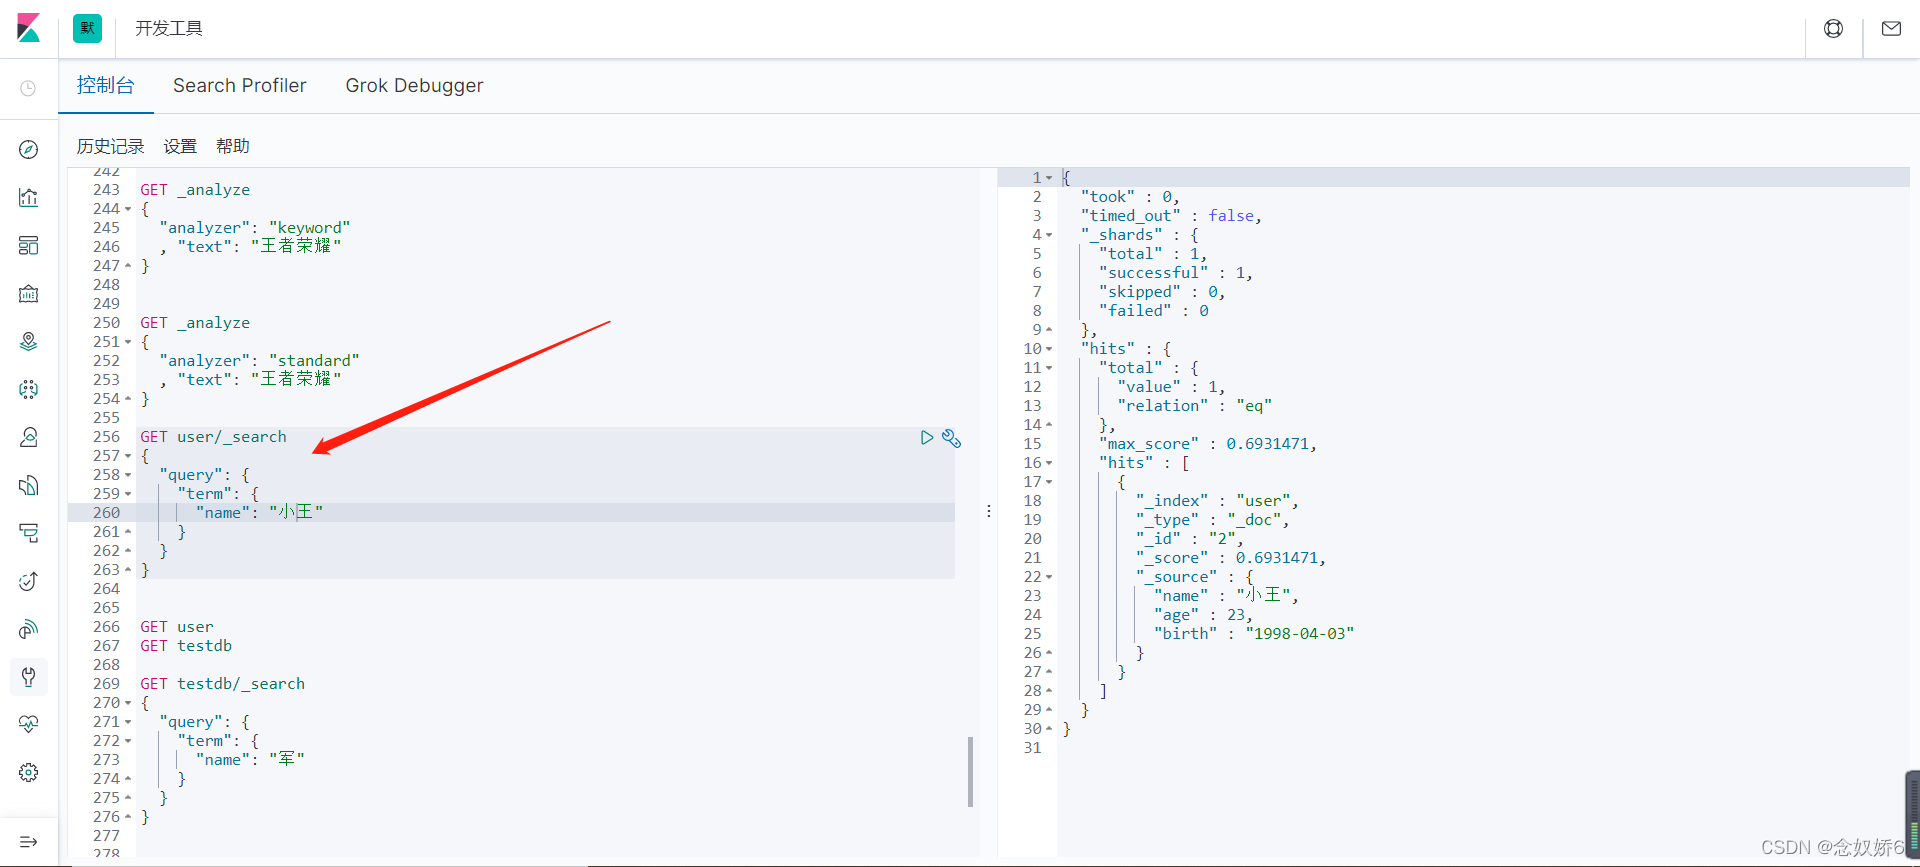Fold the term object at editor line 272
1920x867 pixels.
128,741
